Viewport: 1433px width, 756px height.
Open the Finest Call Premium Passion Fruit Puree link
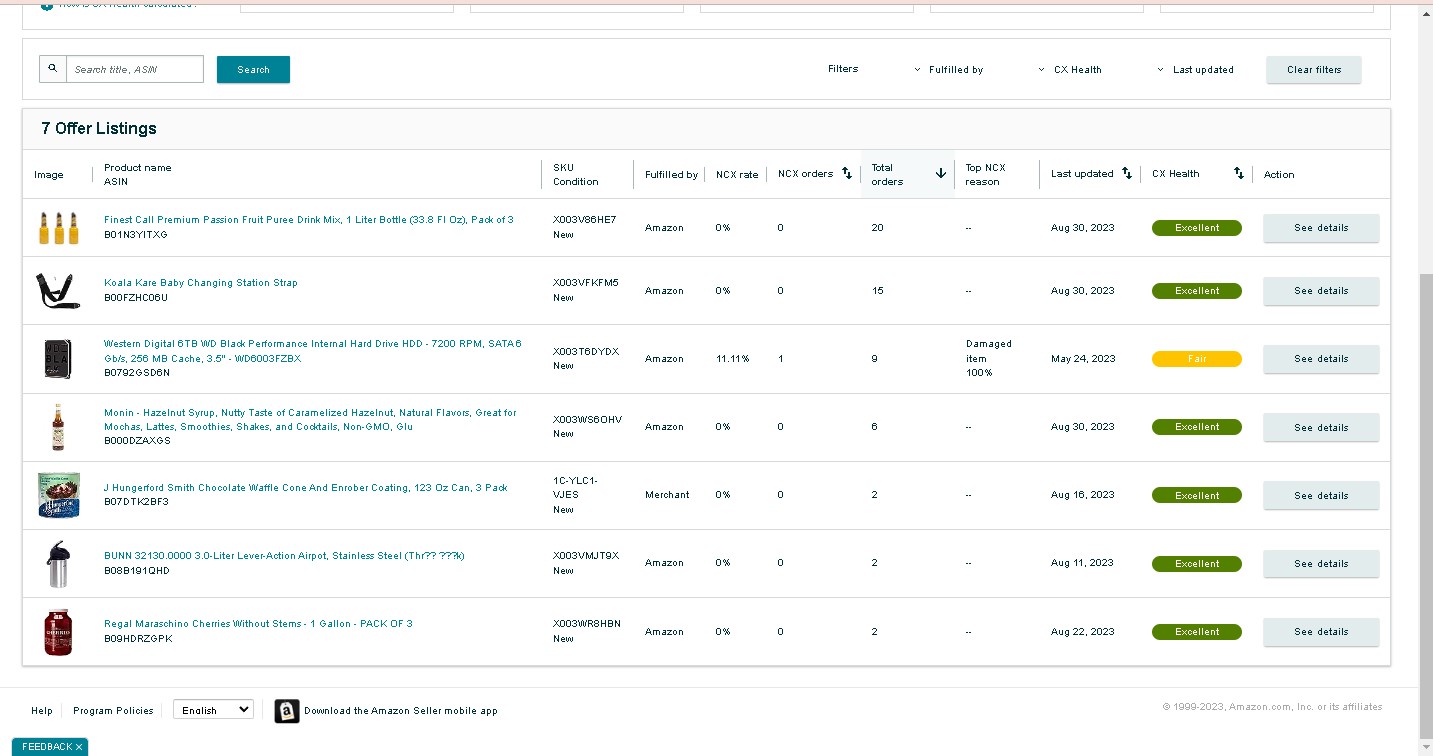coord(309,220)
